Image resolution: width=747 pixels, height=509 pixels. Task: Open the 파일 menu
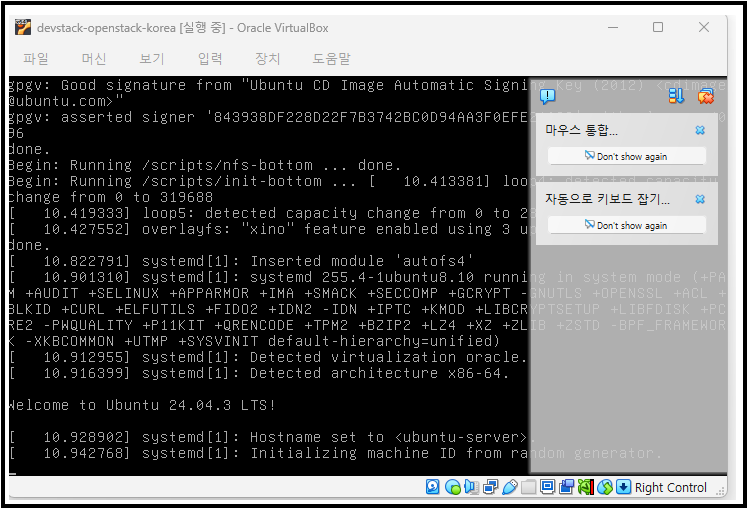point(36,59)
